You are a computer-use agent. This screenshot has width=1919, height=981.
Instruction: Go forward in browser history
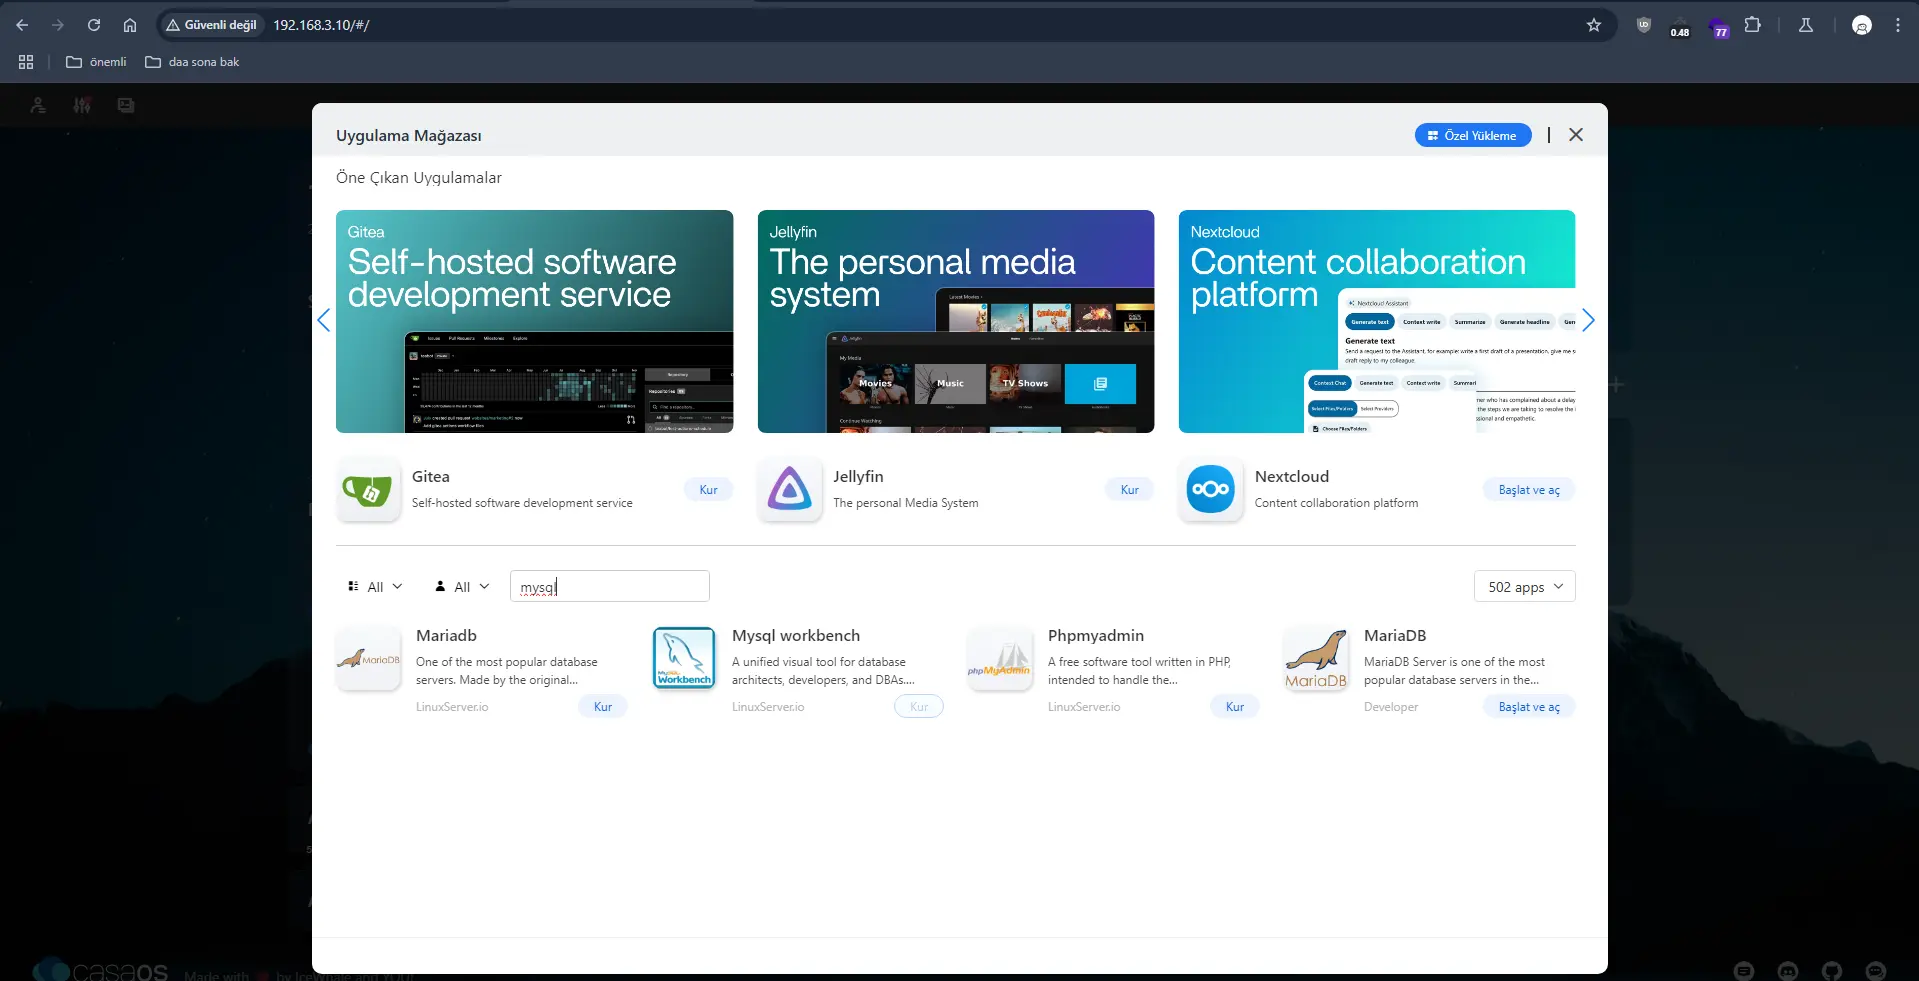[x=58, y=25]
